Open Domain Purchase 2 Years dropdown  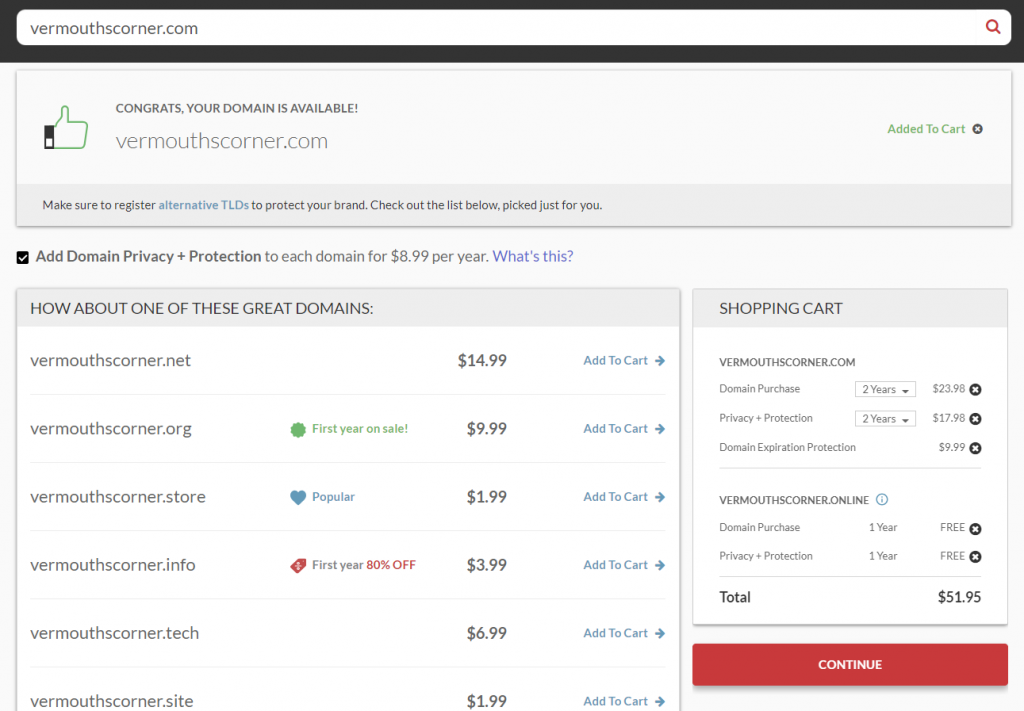pyautogui.click(x=885, y=390)
